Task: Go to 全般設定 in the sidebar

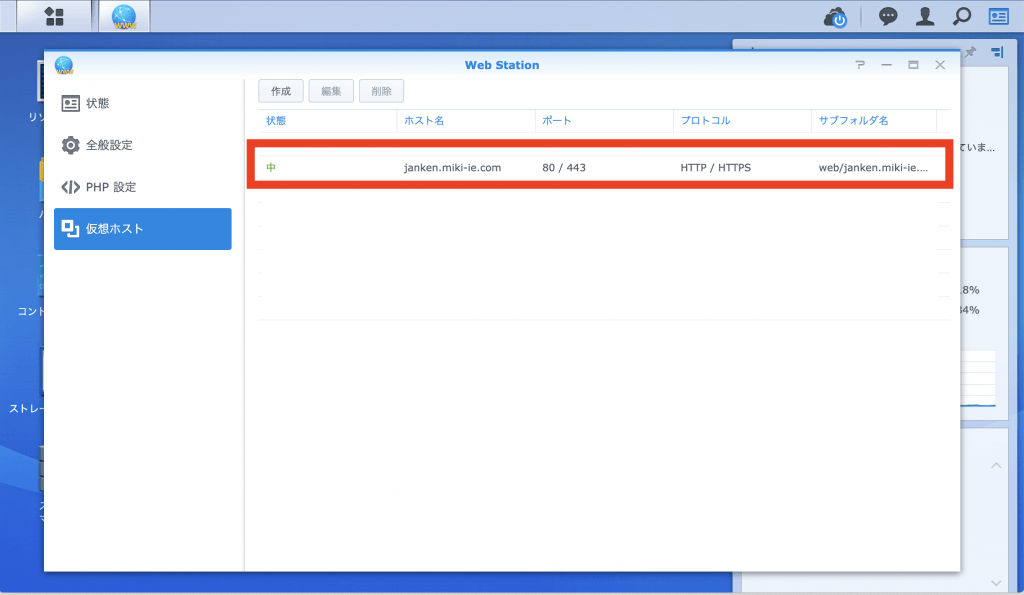Action: (x=142, y=145)
